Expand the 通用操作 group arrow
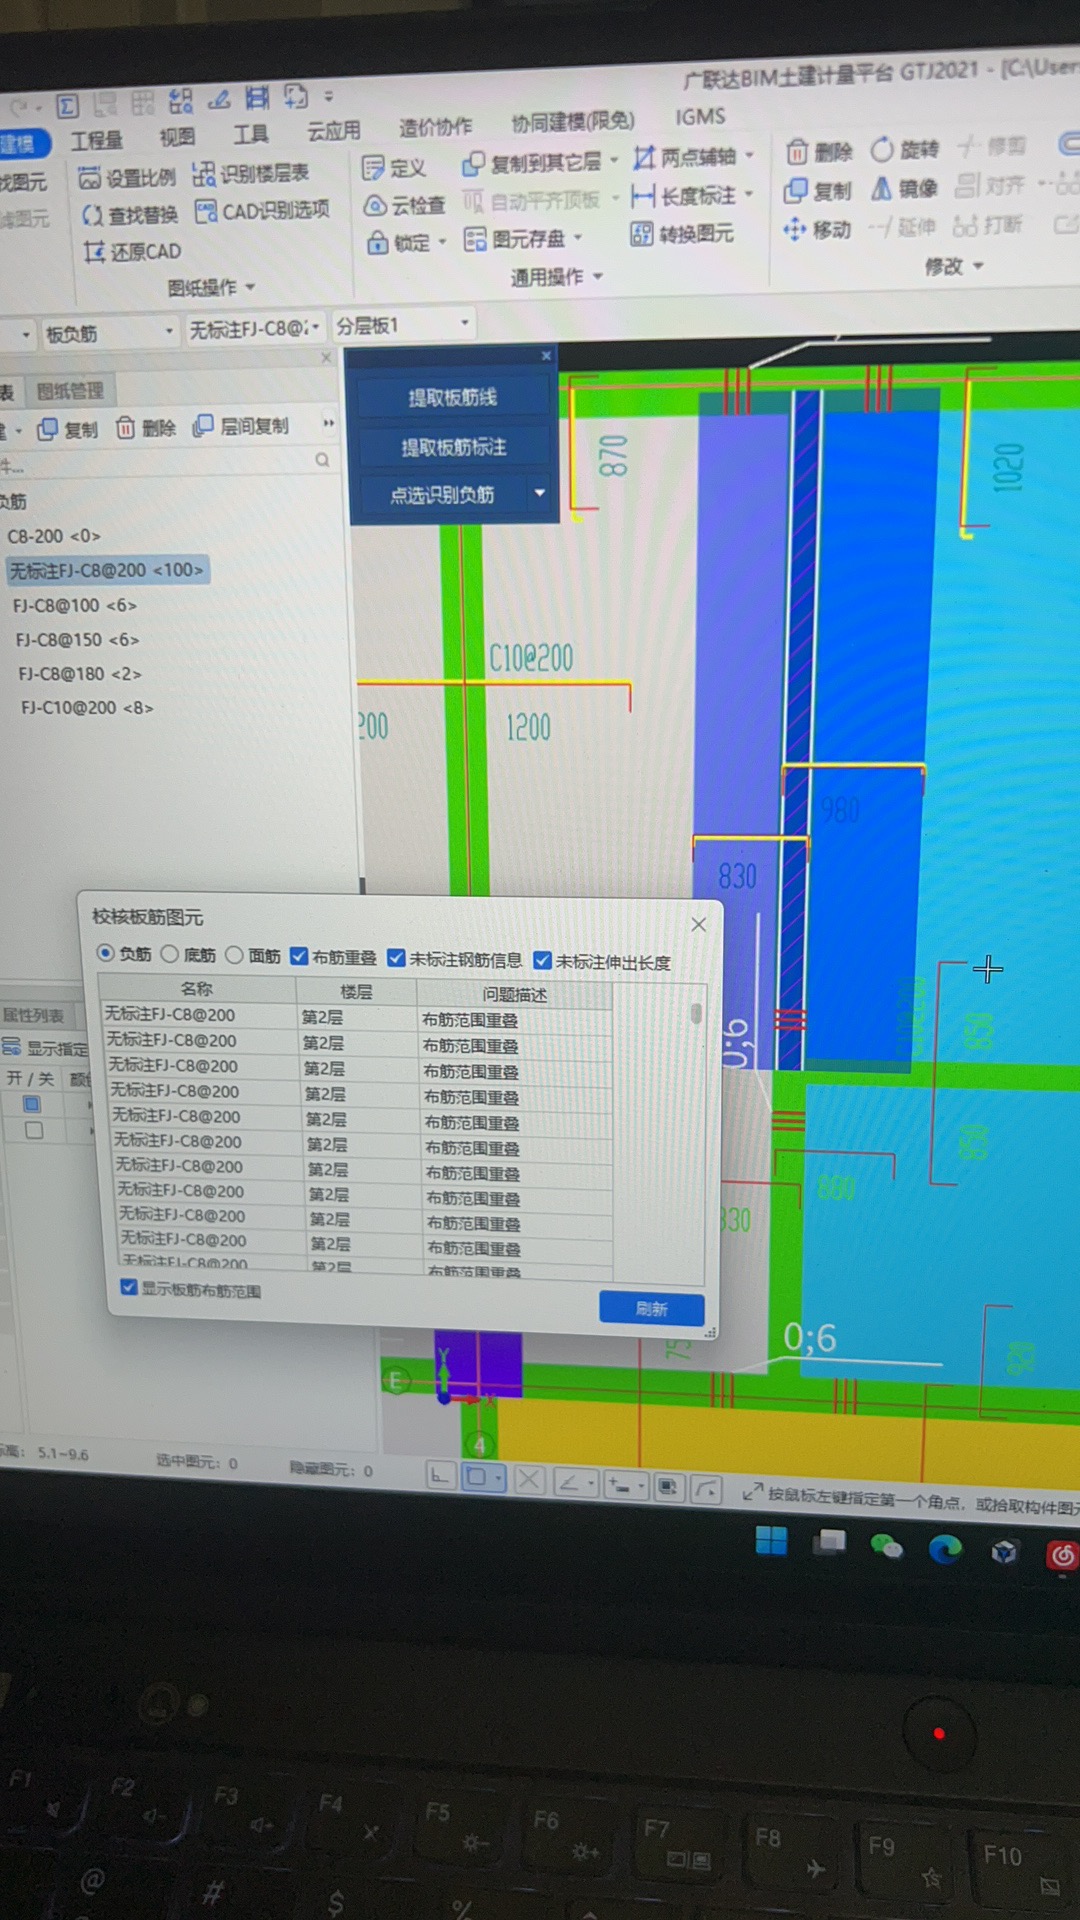The height and width of the screenshot is (1920, 1080). 598,275
